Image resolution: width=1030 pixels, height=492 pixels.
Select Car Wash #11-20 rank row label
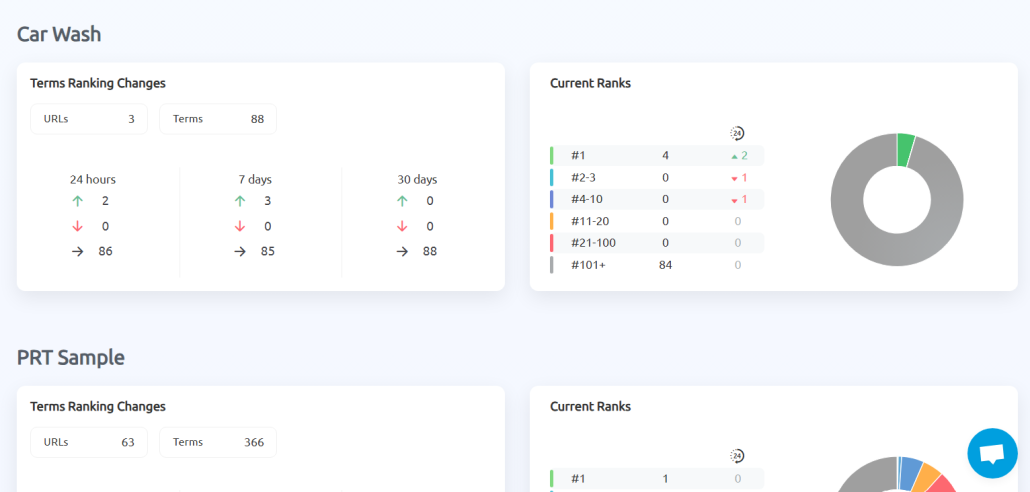tap(589, 221)
